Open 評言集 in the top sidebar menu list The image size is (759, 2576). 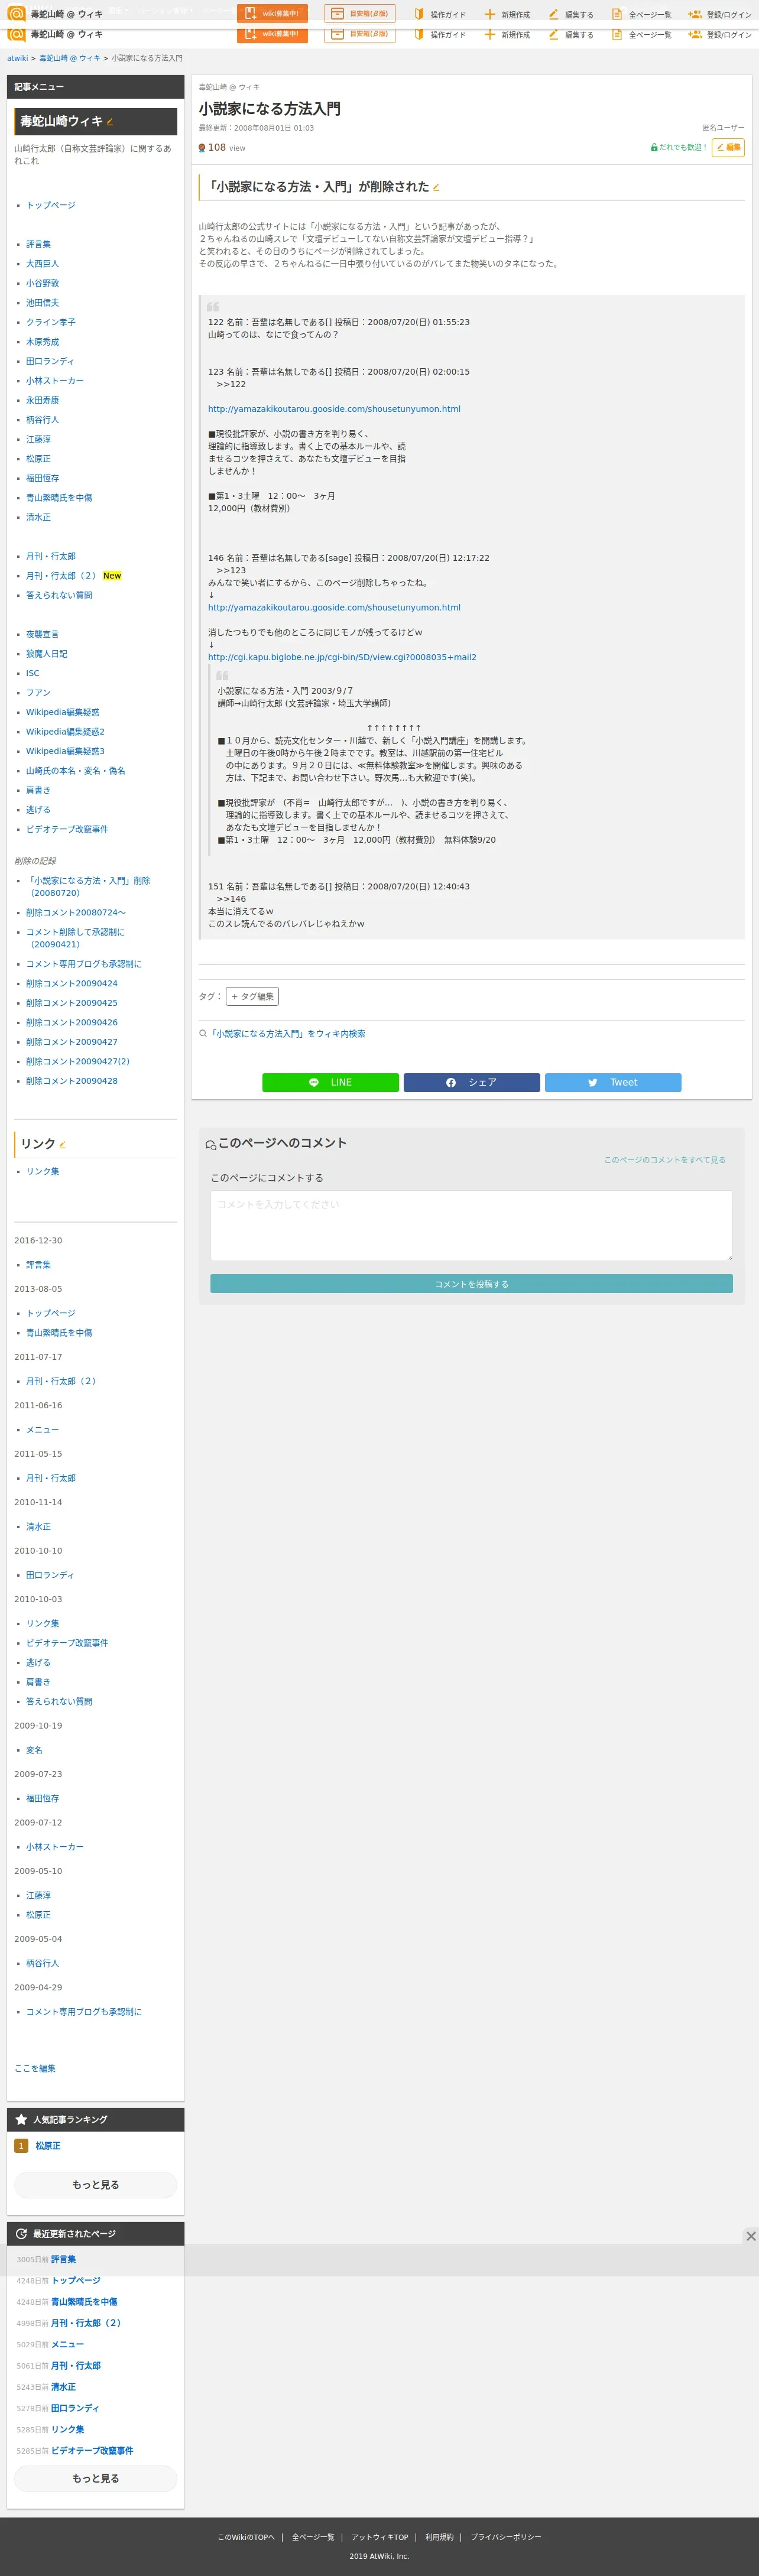38,244
